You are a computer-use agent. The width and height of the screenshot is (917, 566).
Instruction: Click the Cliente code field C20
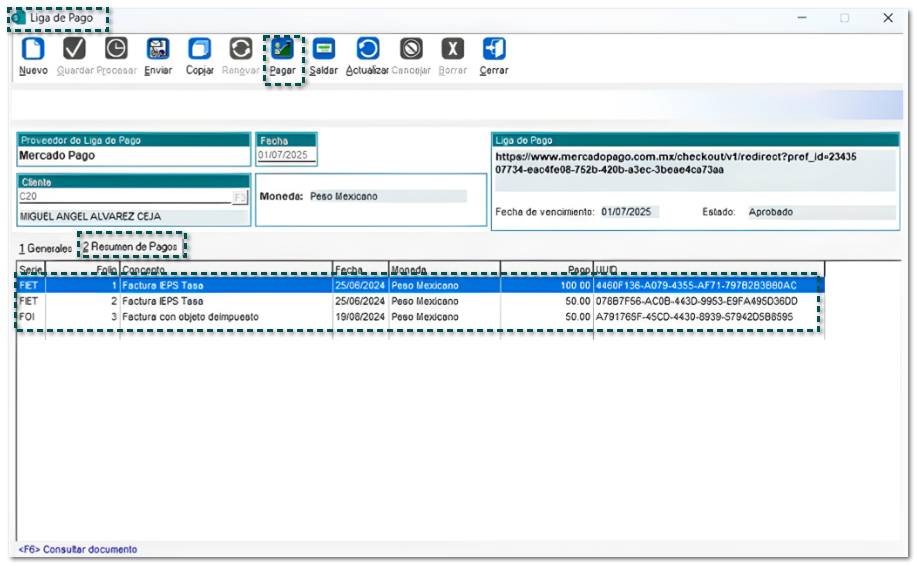(x=124, y=197)
